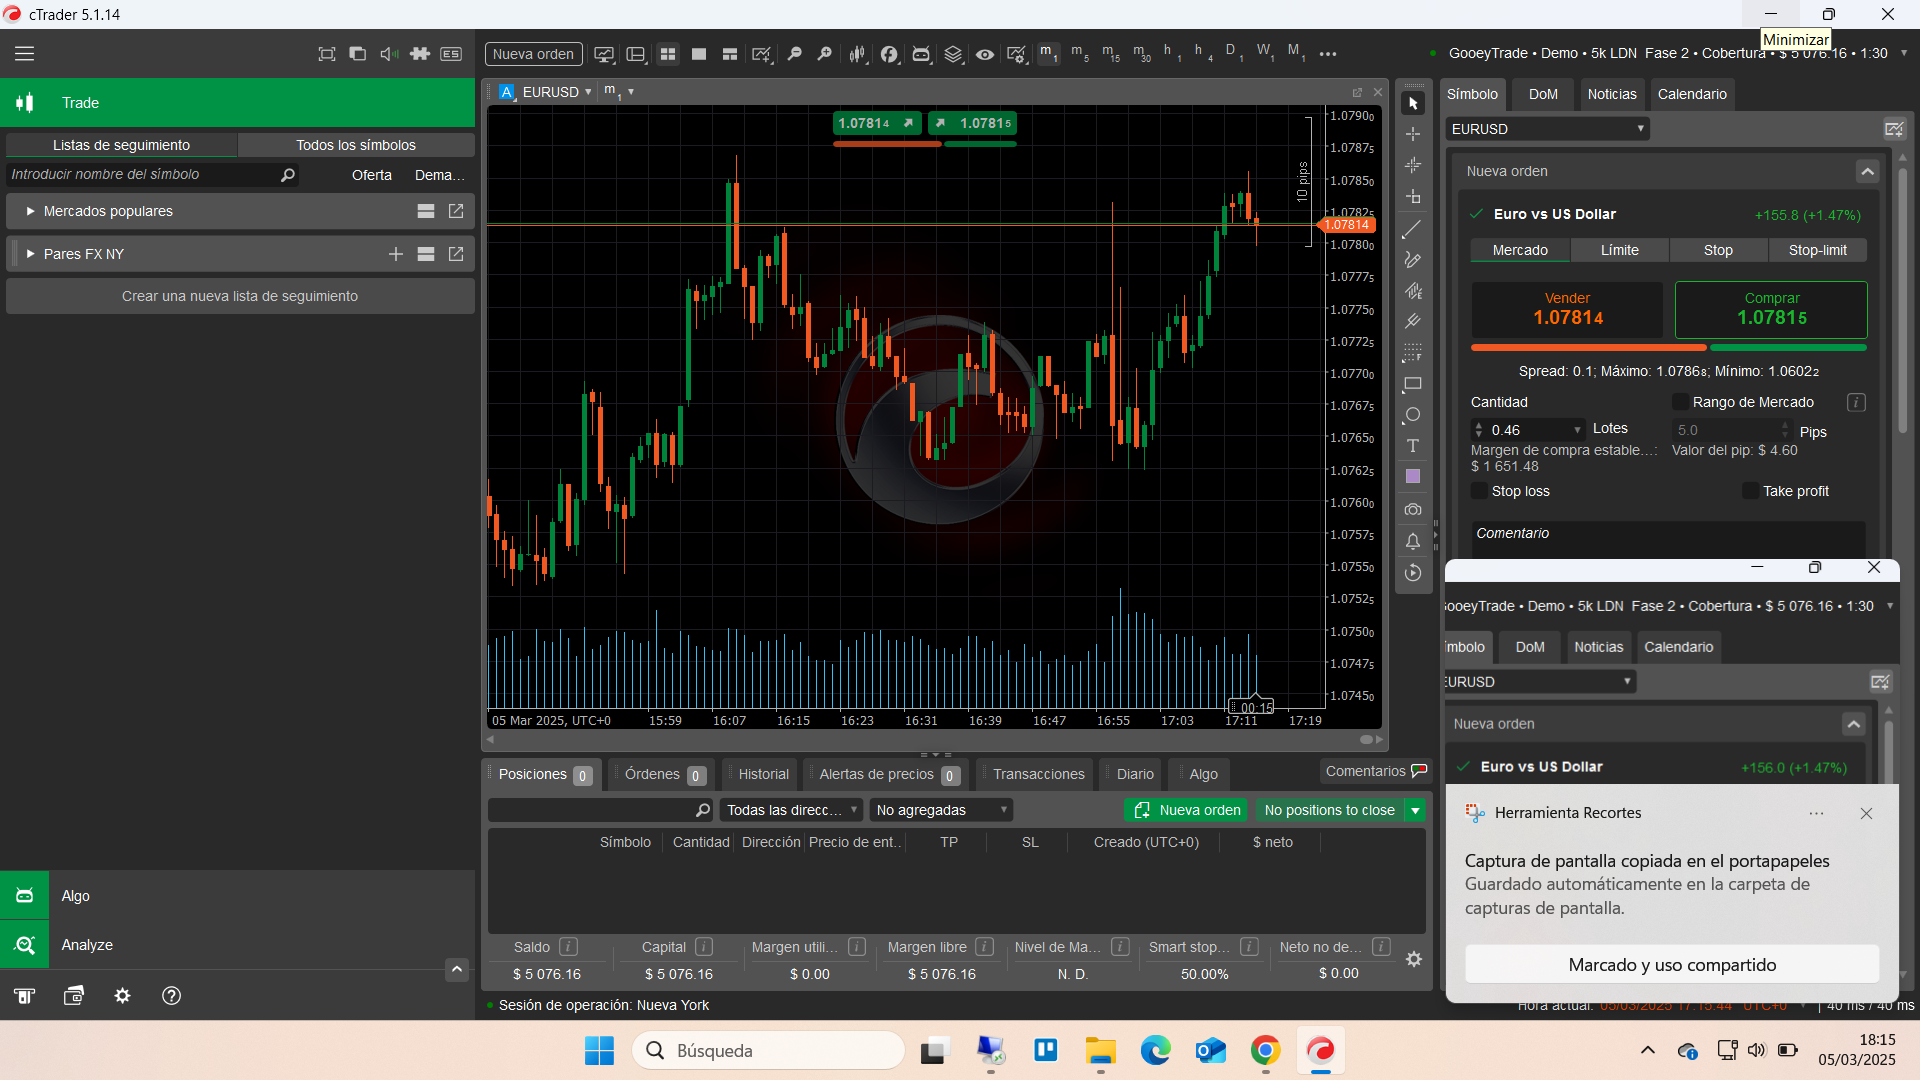Open the purple drawing color swatch
Viewport: 1920px width, 1080px height.
(x=1413, y=477)
